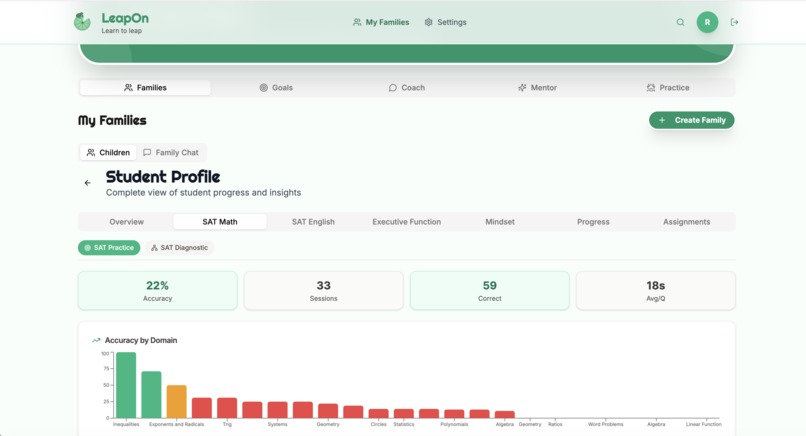Click the logout arrow icon
The image size is (806, 436).
(x=735, y=22)
